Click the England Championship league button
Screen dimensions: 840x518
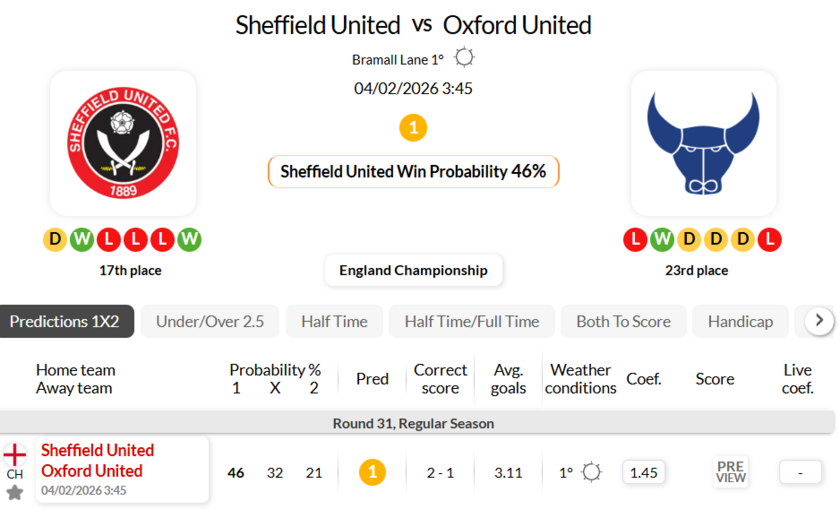[x=413, y=270]
